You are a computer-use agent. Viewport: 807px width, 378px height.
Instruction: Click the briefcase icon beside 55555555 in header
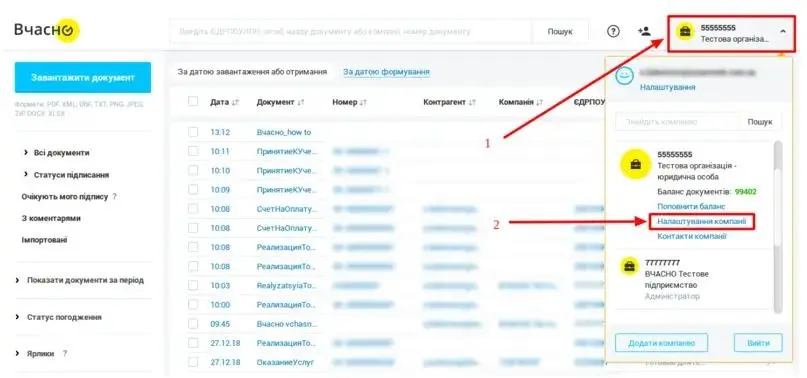tap(685, 32)
